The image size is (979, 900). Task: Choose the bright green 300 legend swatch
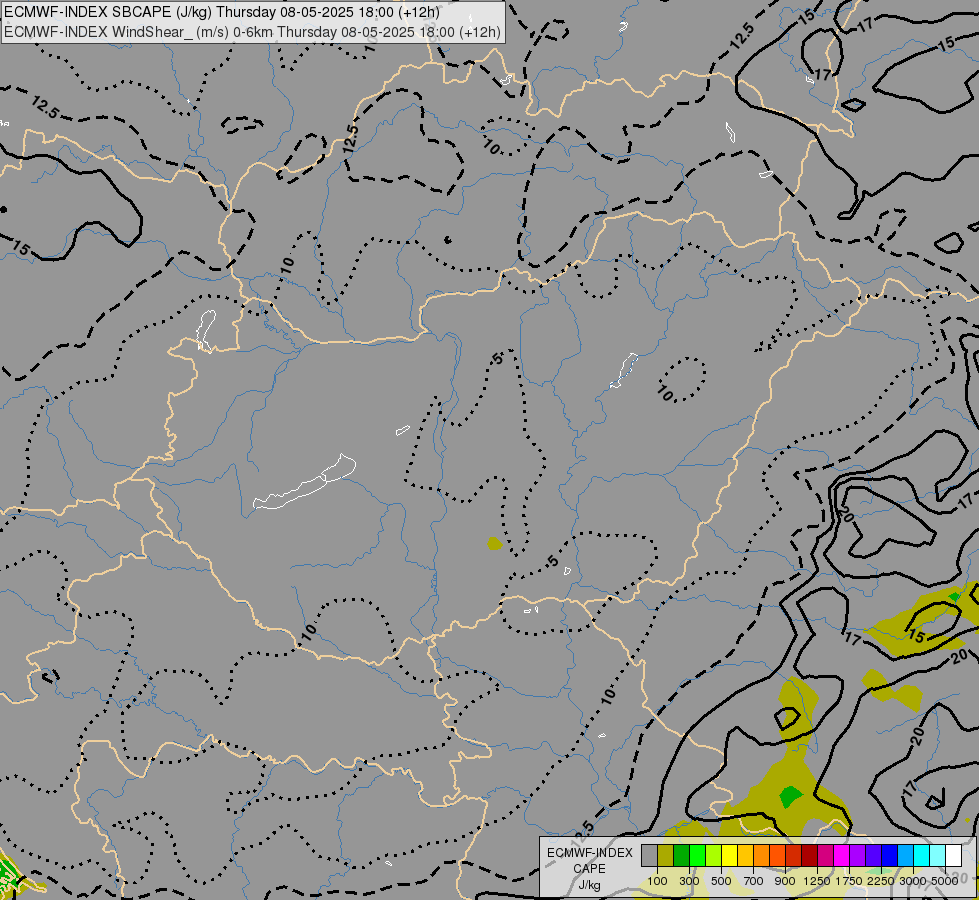[x=697, y=855]
